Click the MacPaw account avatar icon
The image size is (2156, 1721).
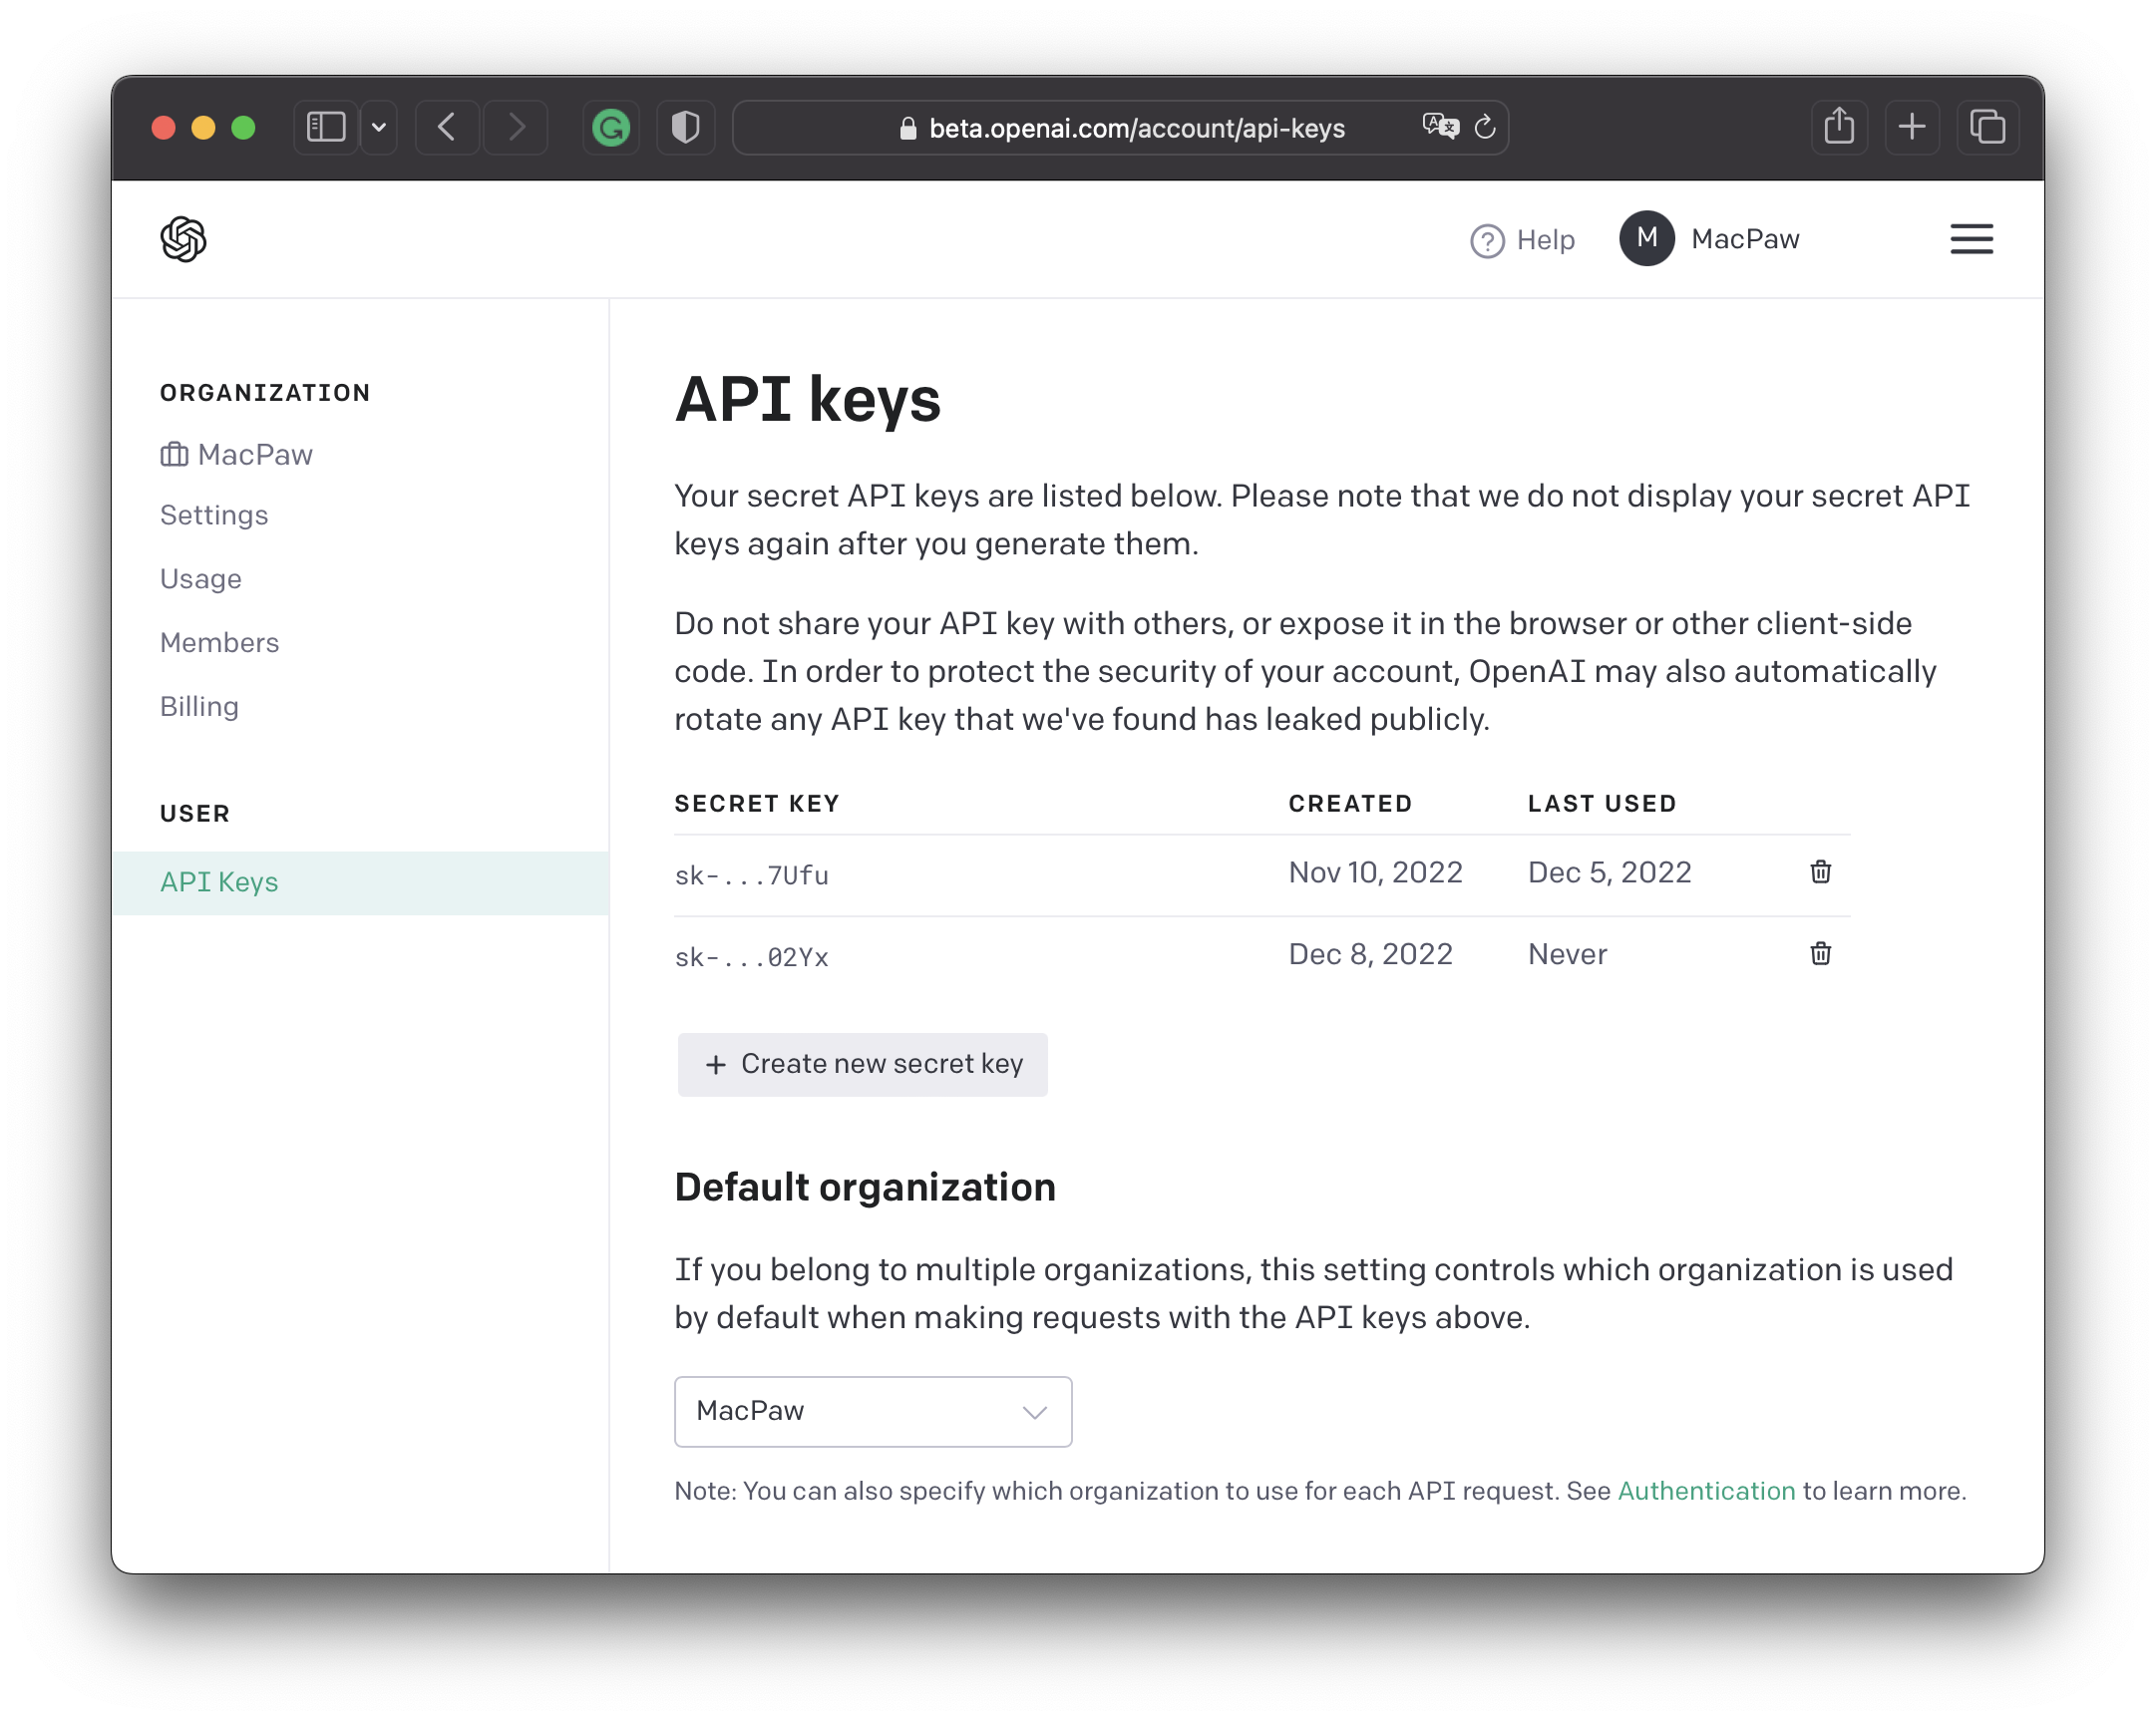click(1646, 239)
